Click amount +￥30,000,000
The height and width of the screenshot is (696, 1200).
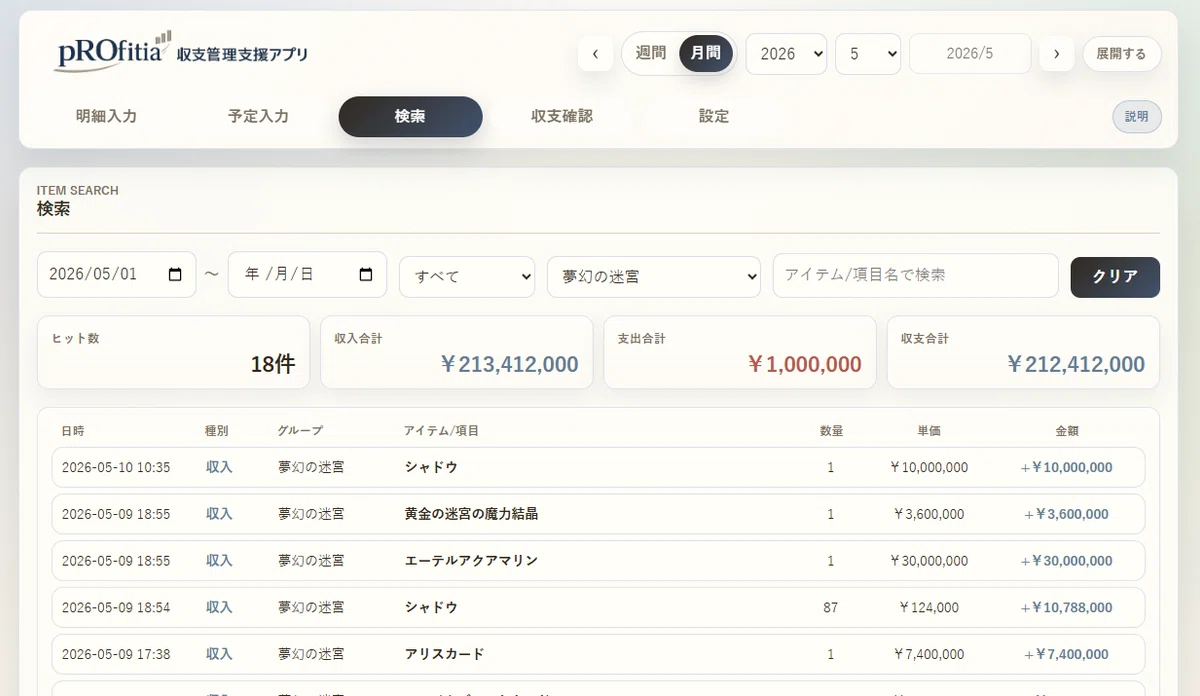pyautogui.click(x=1067, y=561)
